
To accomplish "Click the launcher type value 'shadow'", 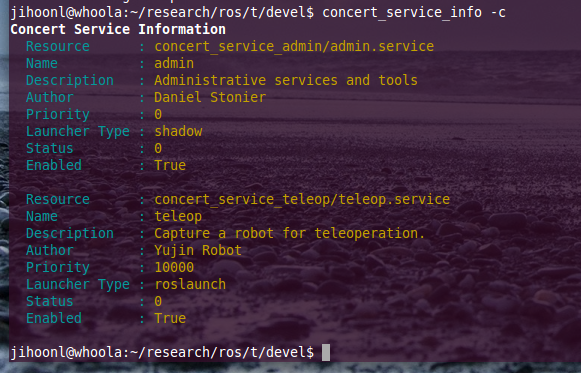I will coord(178,131).
